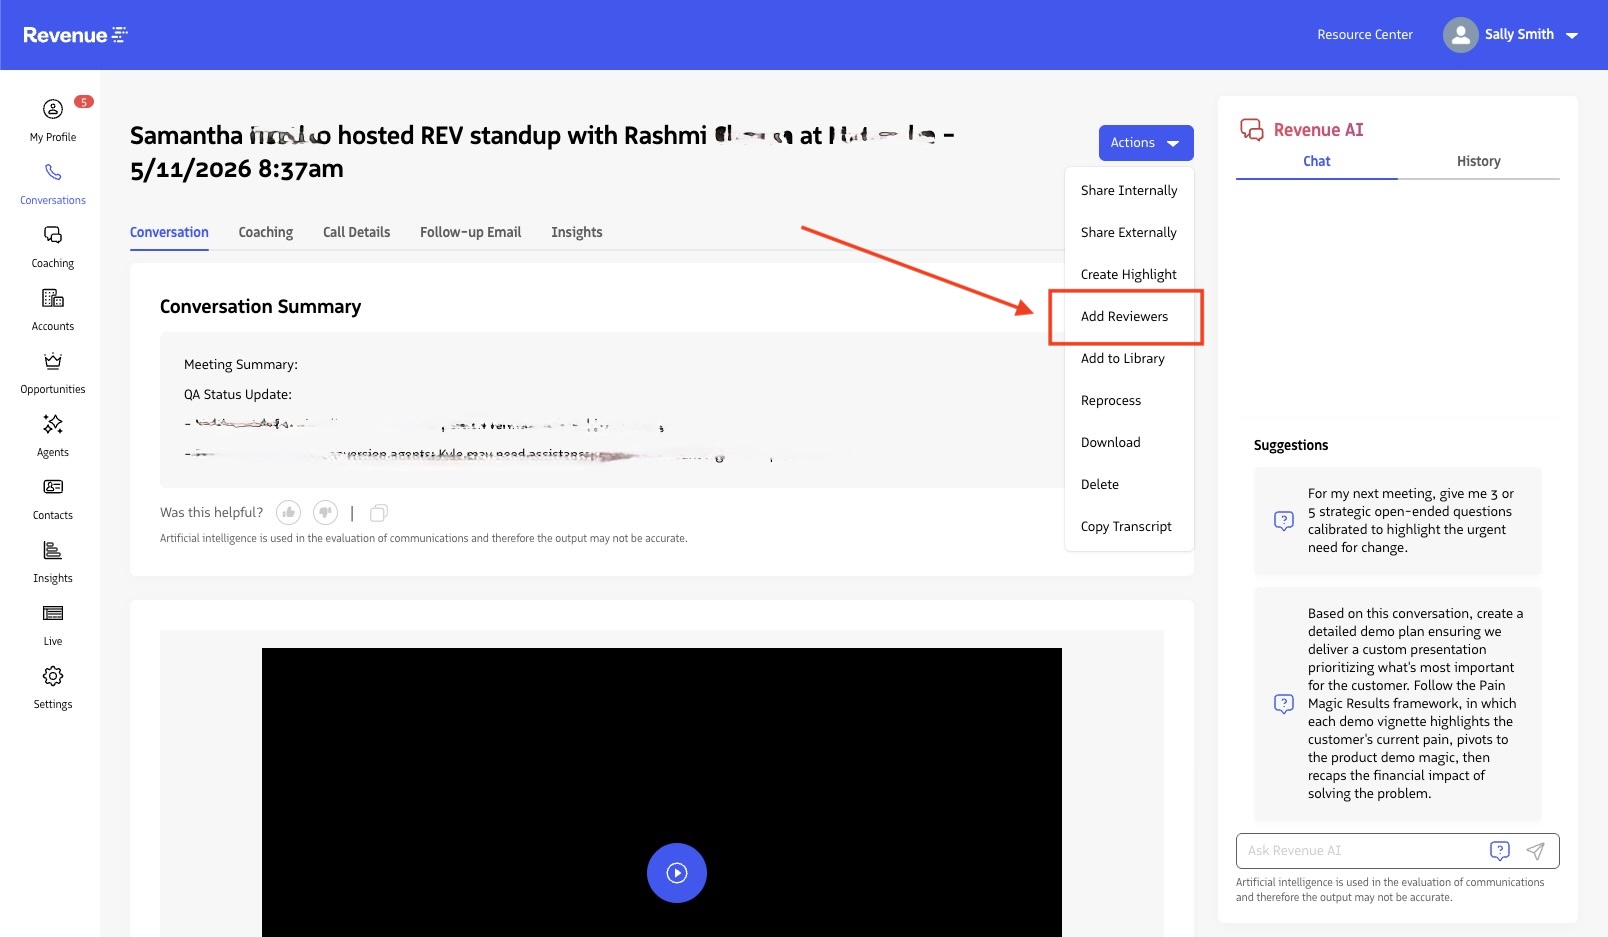The width and height of the screenshot is (1608, 937).
Task: Click the send arrow in Ask Revenue AI
Action: coord(1535,851)
